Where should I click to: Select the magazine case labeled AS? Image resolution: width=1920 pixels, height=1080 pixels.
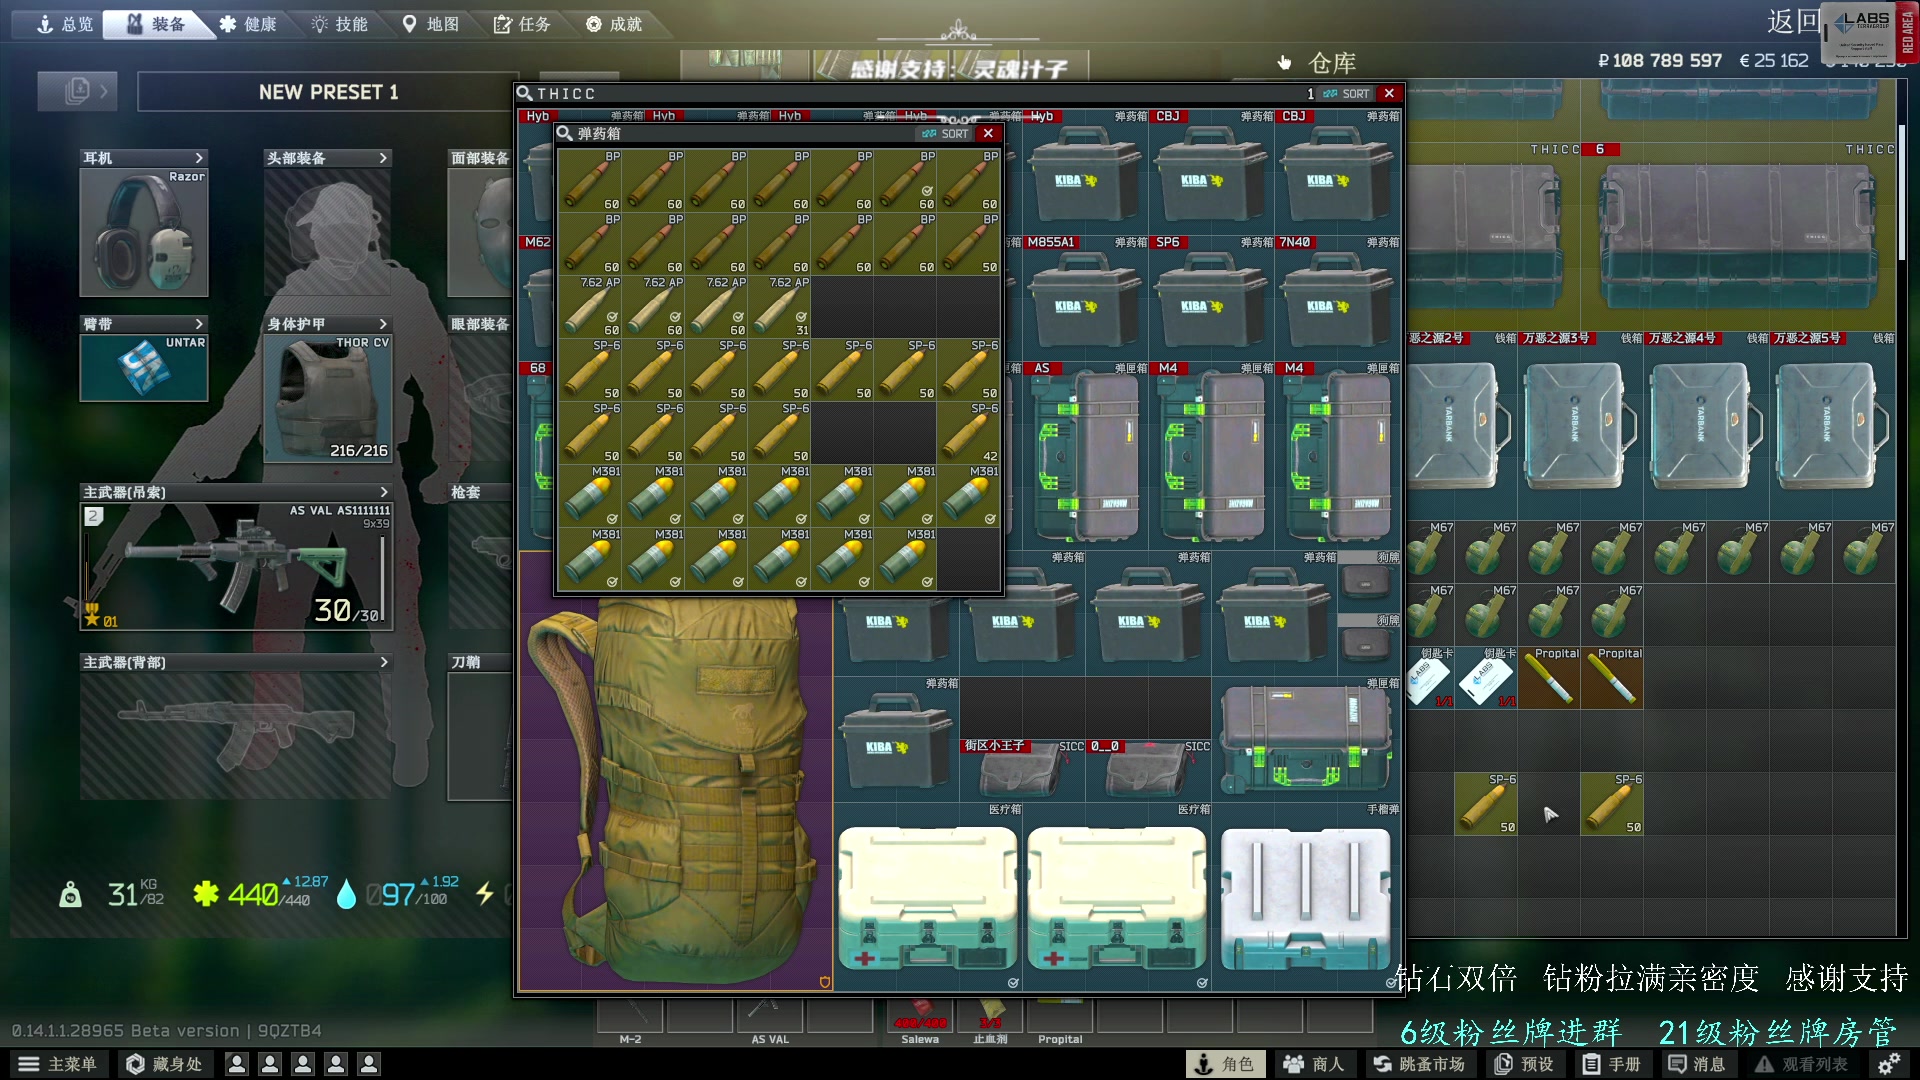coord(1086,455)
